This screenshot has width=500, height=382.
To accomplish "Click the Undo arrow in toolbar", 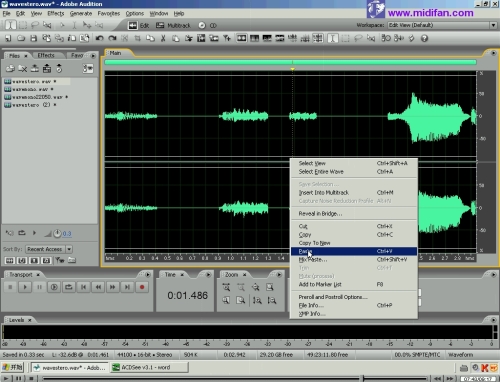I will coord(99,38).
